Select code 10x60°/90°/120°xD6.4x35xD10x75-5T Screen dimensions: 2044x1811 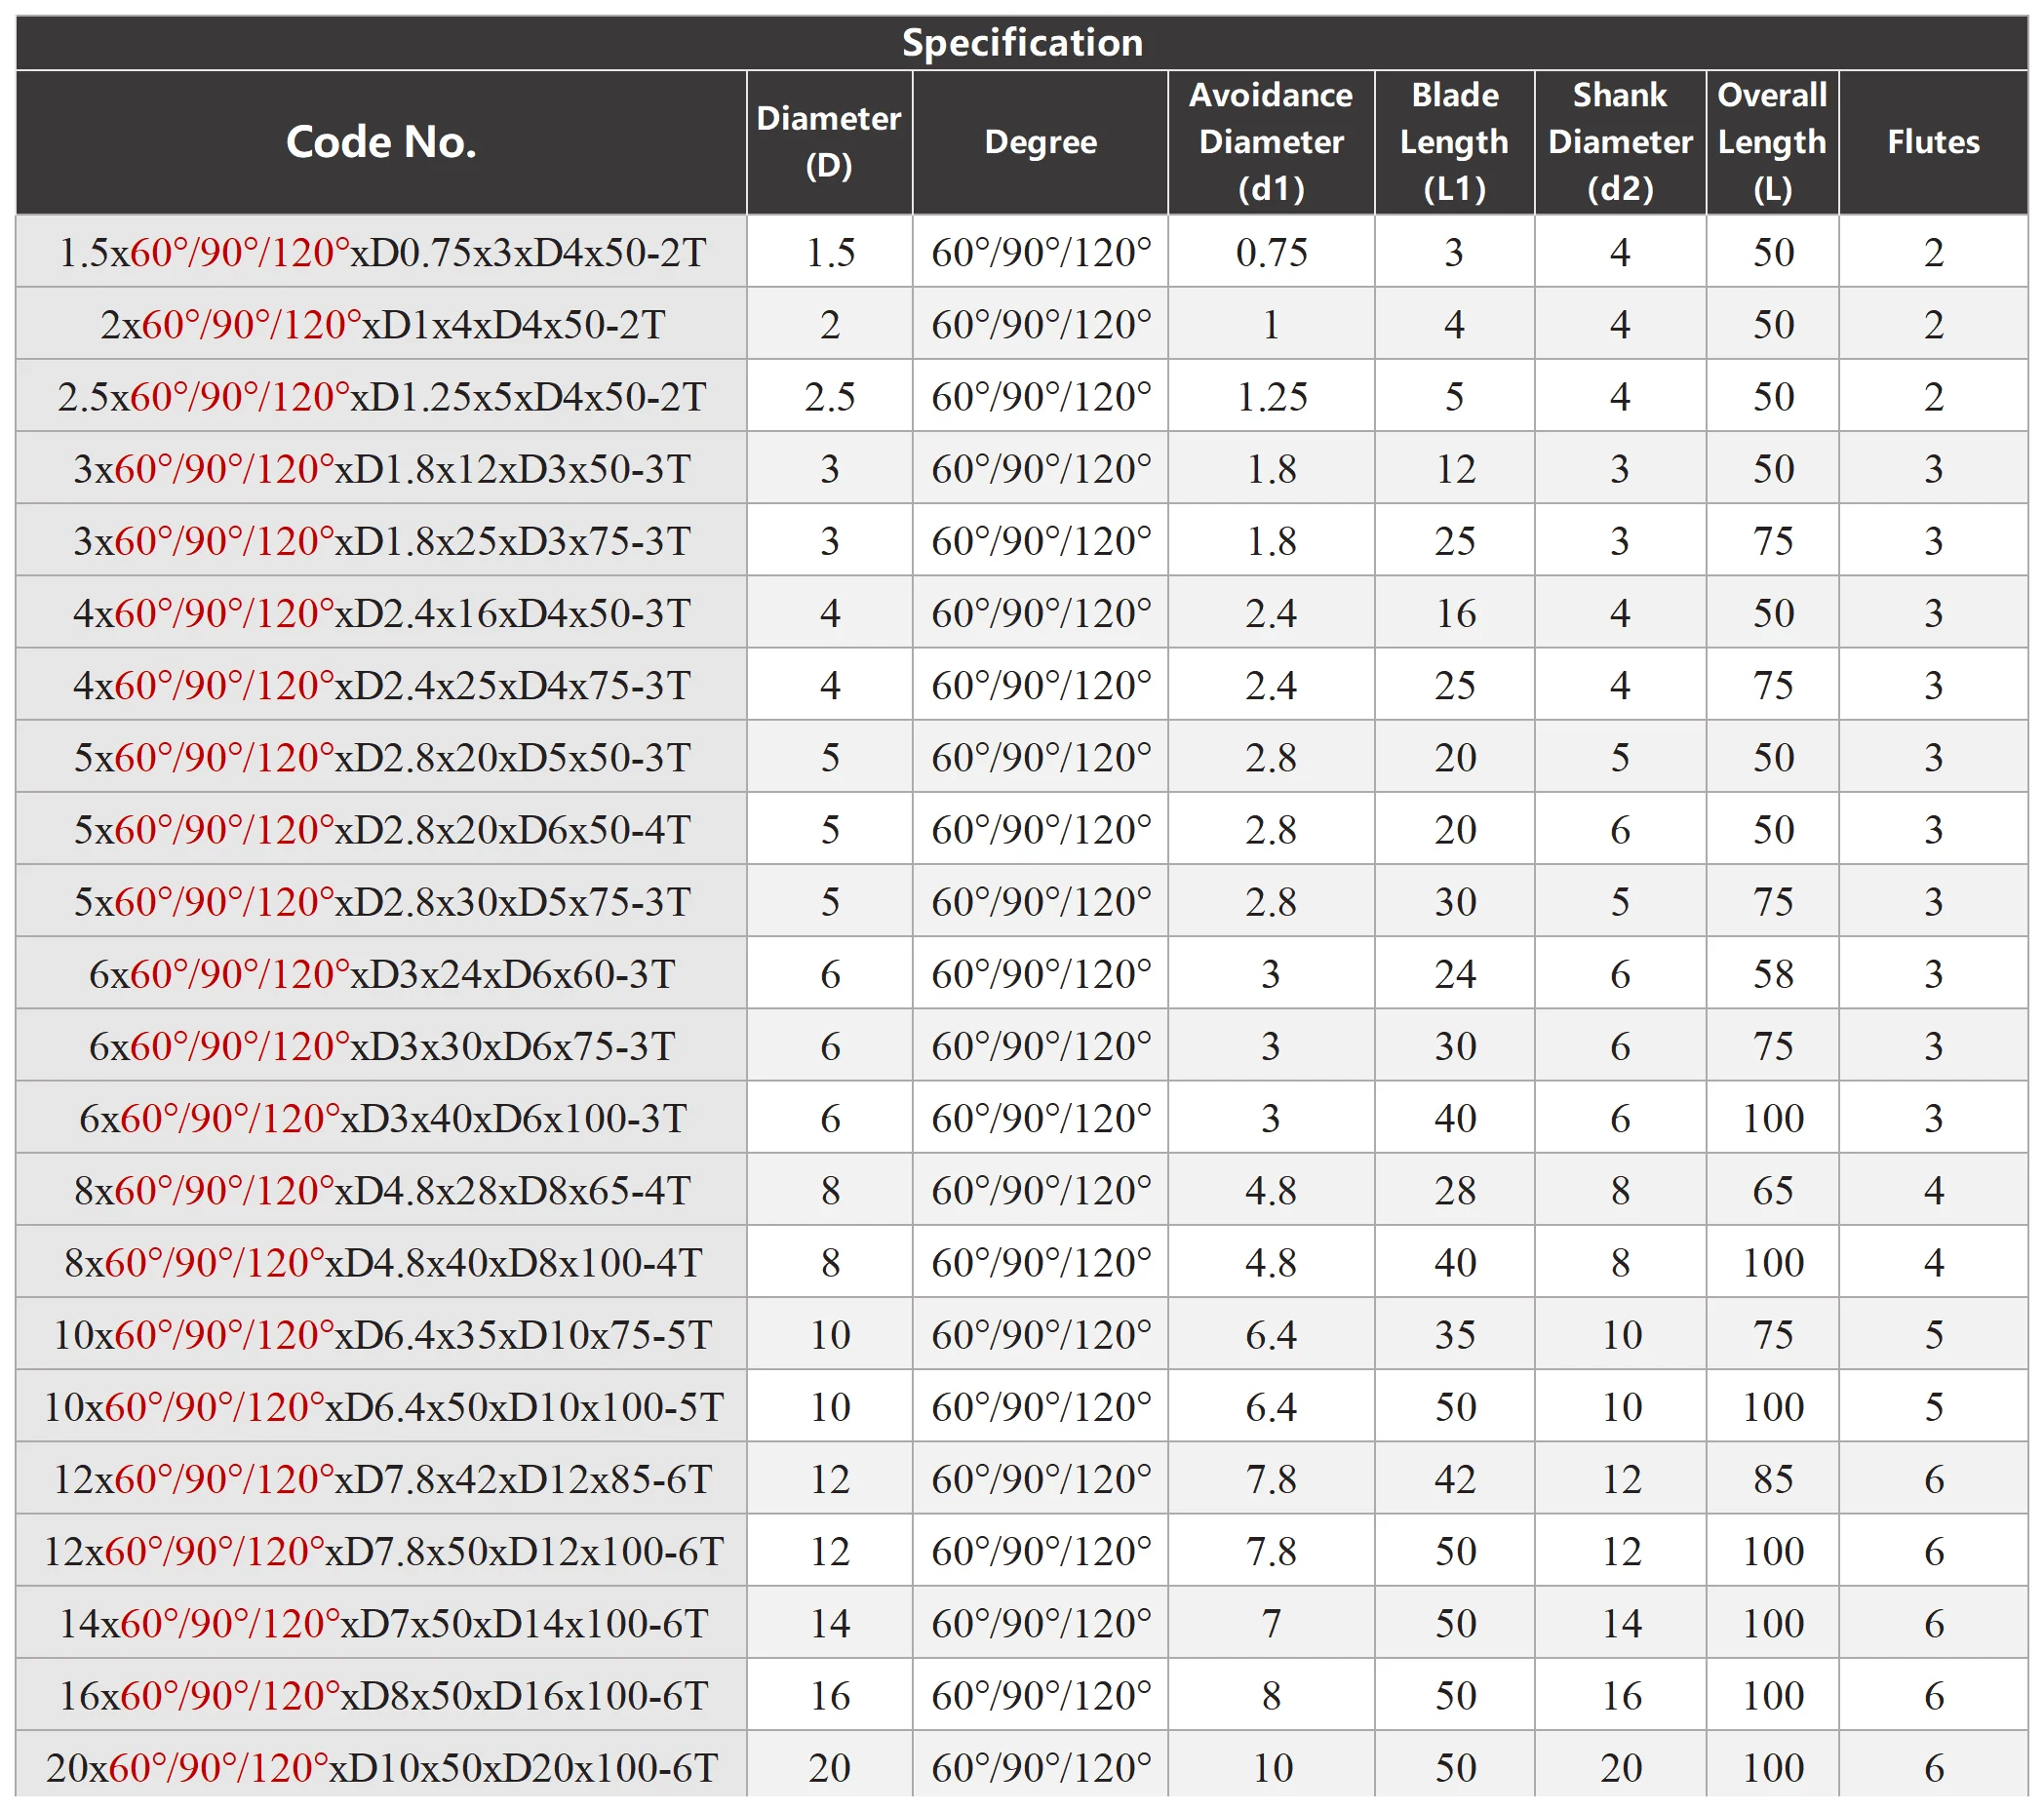(x=382, y=1335)
